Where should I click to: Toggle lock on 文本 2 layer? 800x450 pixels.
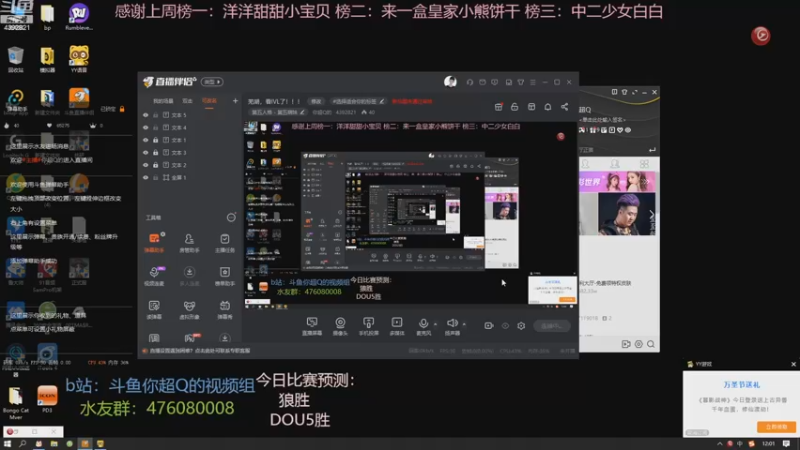(156, 165)
